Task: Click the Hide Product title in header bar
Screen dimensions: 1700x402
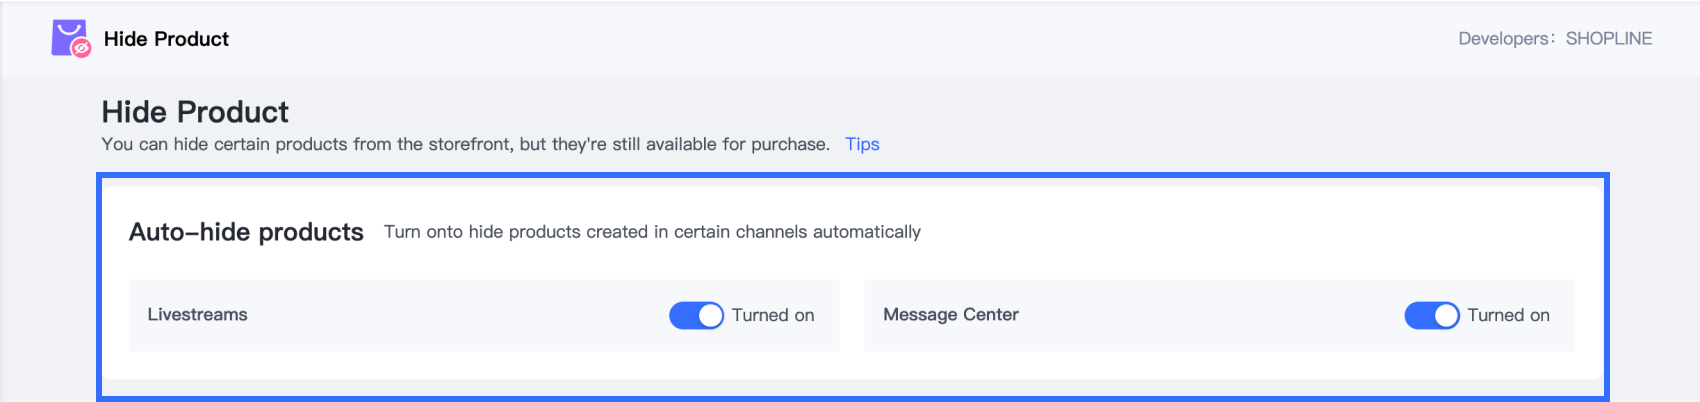Action: (166, 39)
